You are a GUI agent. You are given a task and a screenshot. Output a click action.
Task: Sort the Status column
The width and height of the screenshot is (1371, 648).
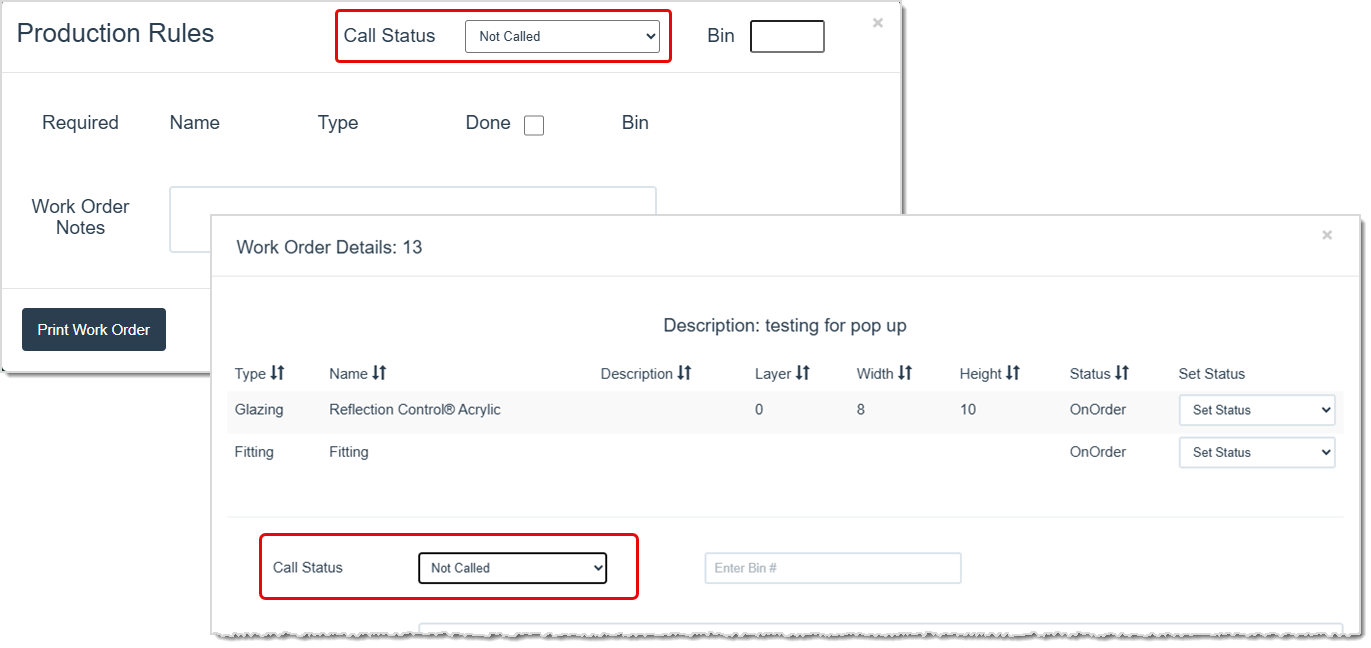1122,373
